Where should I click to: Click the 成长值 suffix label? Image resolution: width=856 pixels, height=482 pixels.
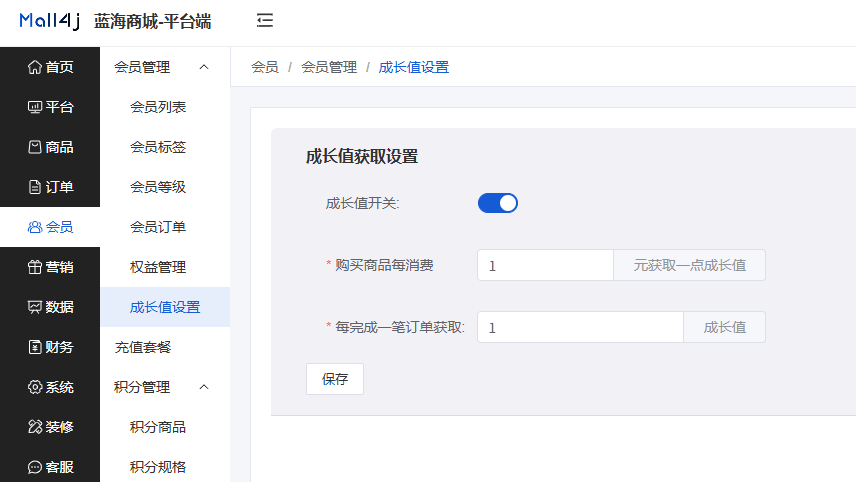[724, 327]
